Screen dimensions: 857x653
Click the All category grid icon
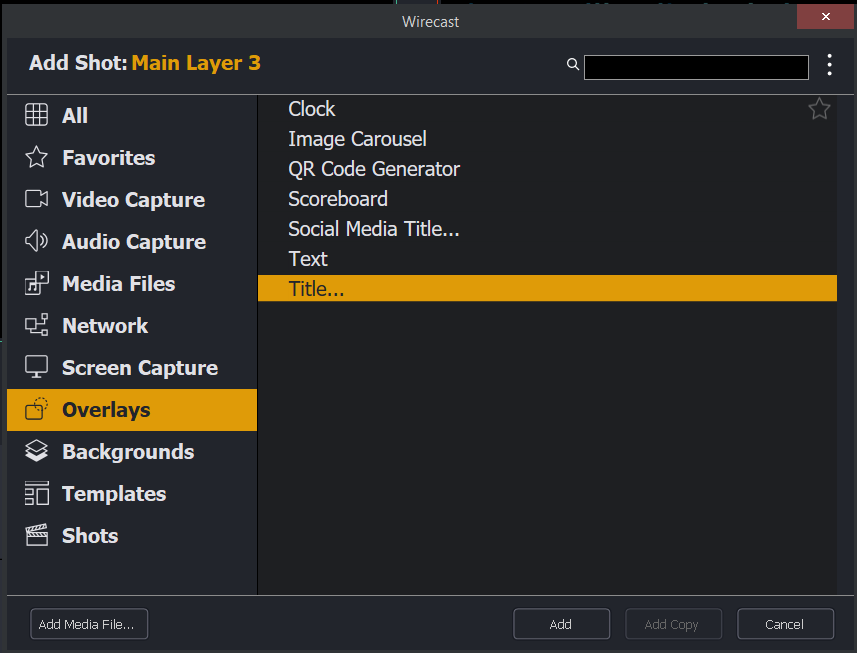[x=37, y=115]
